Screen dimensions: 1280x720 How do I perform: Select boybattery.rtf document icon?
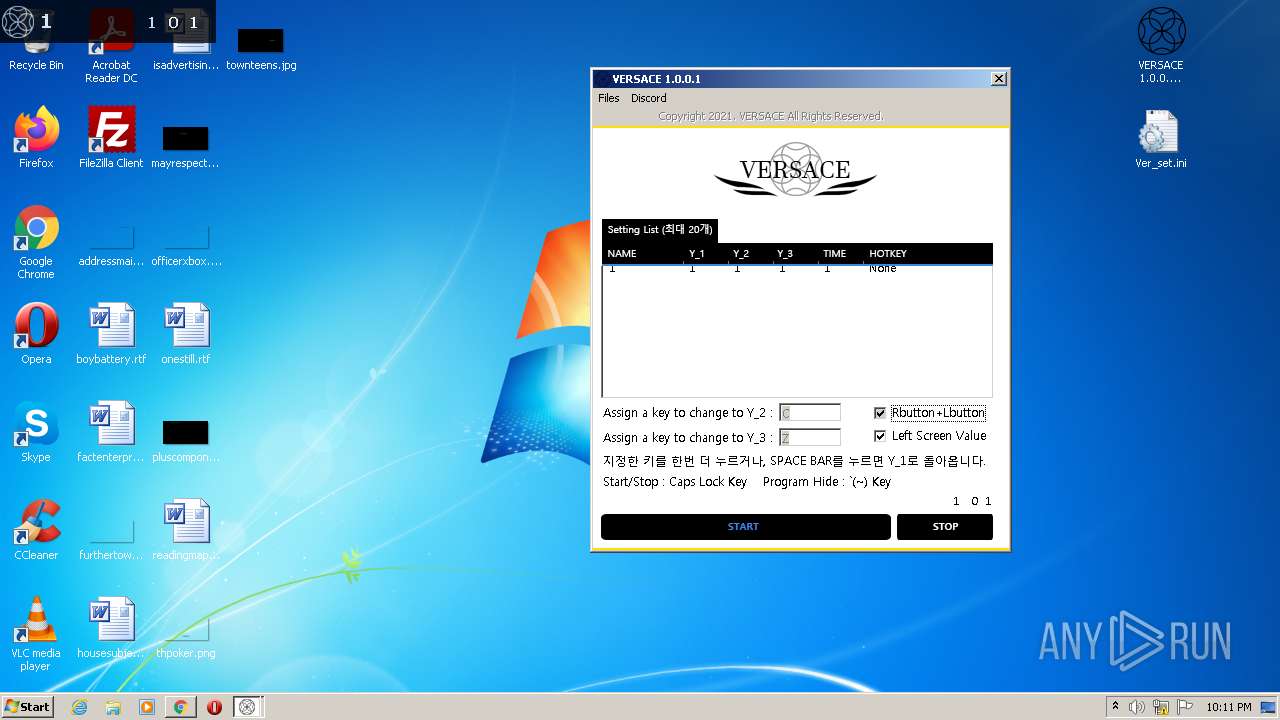pyautogui.click(x=111, y=333)
